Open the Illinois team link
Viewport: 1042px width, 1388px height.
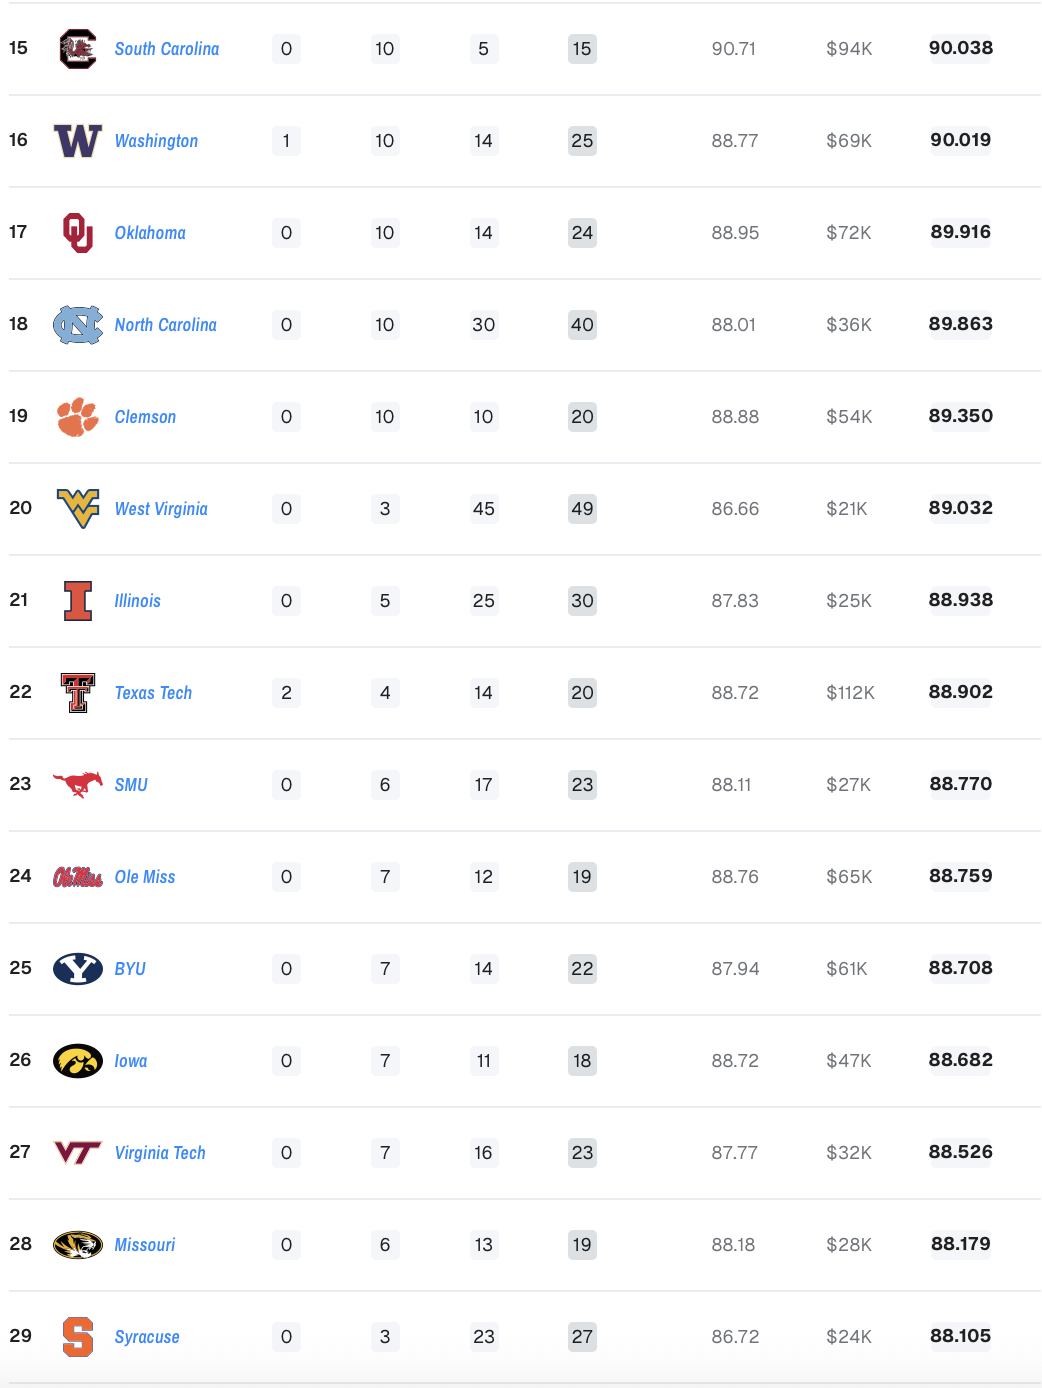click(x=137, y=601)
